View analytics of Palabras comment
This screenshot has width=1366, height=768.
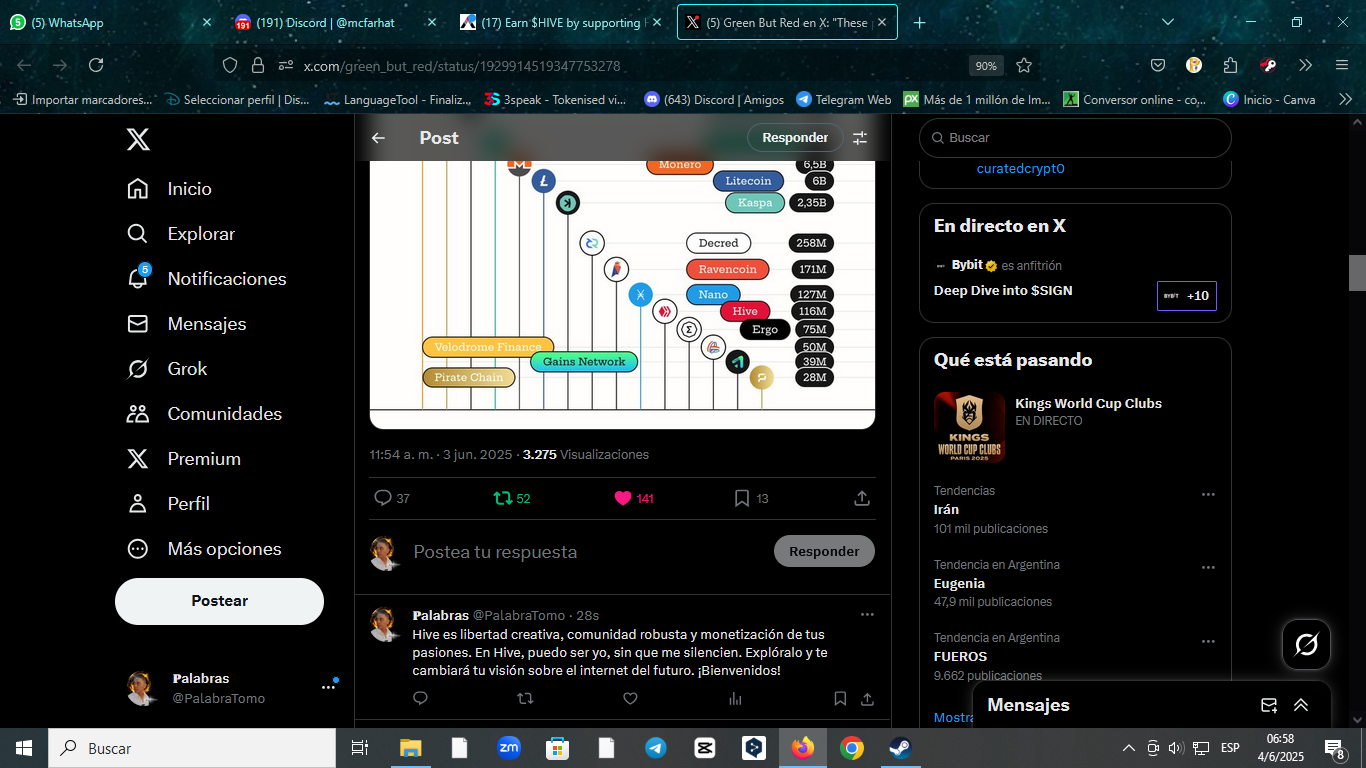pos(735,699)
